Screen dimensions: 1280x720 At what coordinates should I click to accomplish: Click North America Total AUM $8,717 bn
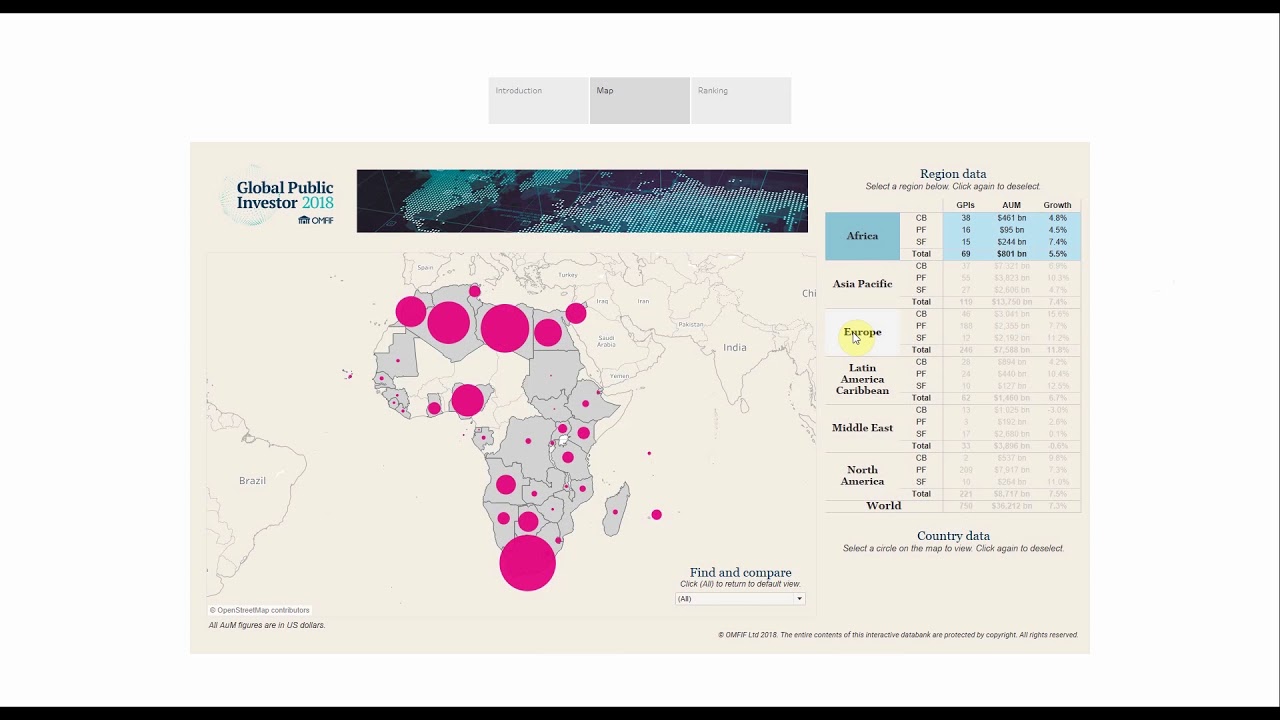click(1011, 494)
